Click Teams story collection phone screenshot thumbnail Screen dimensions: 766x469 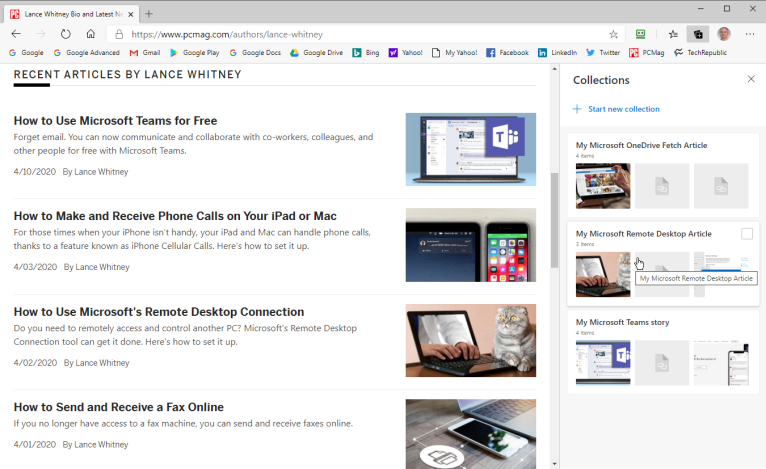tap(721, 363)
